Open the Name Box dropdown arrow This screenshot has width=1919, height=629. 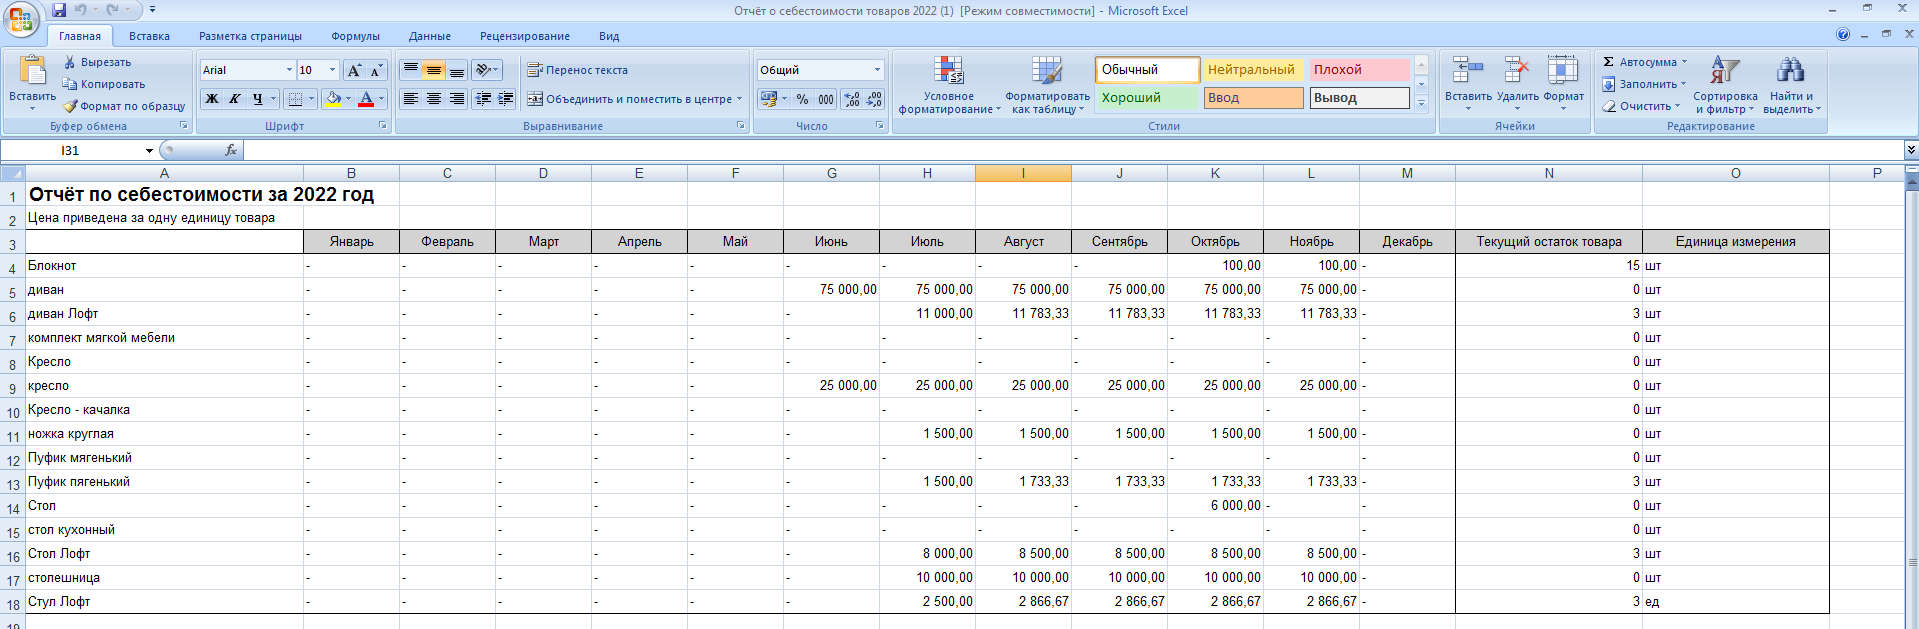[x=149, y=151]
